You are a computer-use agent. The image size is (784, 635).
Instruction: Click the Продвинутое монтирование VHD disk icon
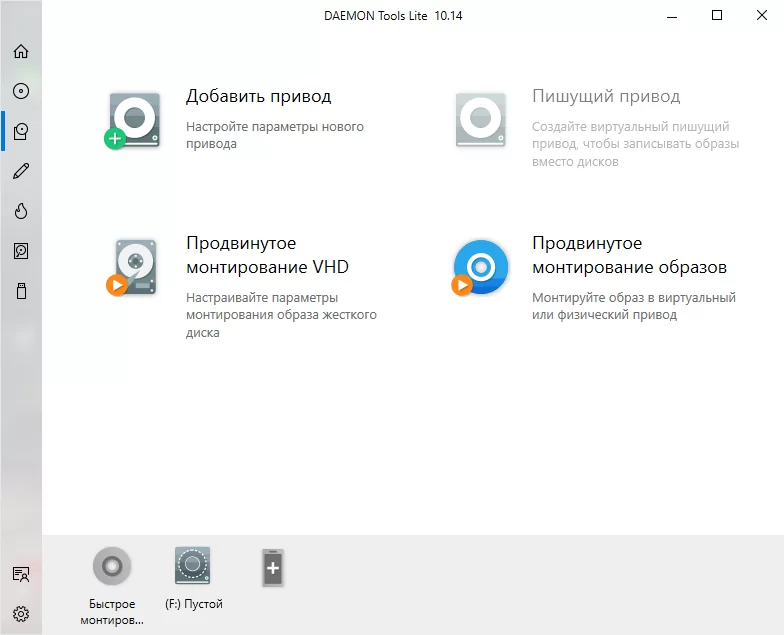coord(132,268)
